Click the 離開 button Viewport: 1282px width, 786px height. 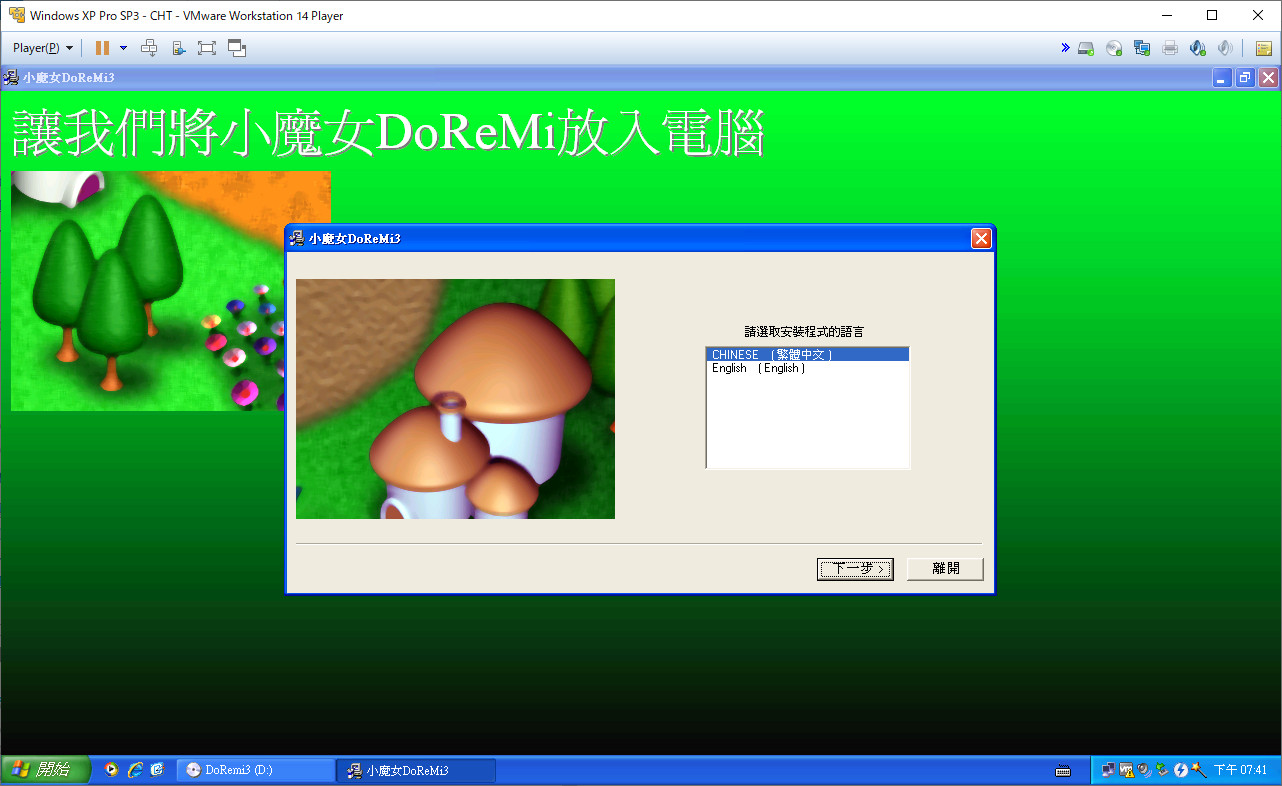click(x=945, y=569)
